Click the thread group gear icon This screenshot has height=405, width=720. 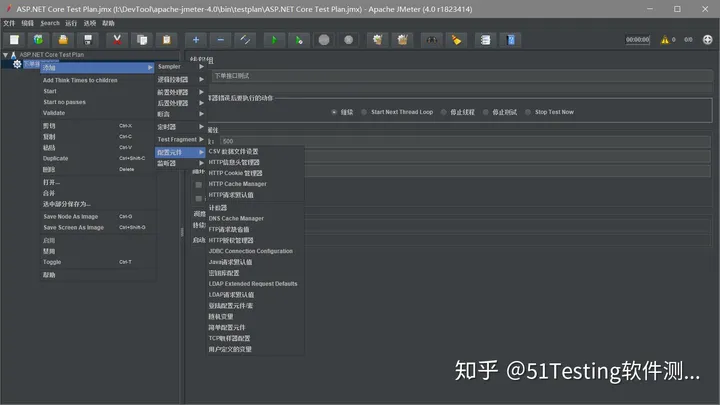tap(17, 64)
